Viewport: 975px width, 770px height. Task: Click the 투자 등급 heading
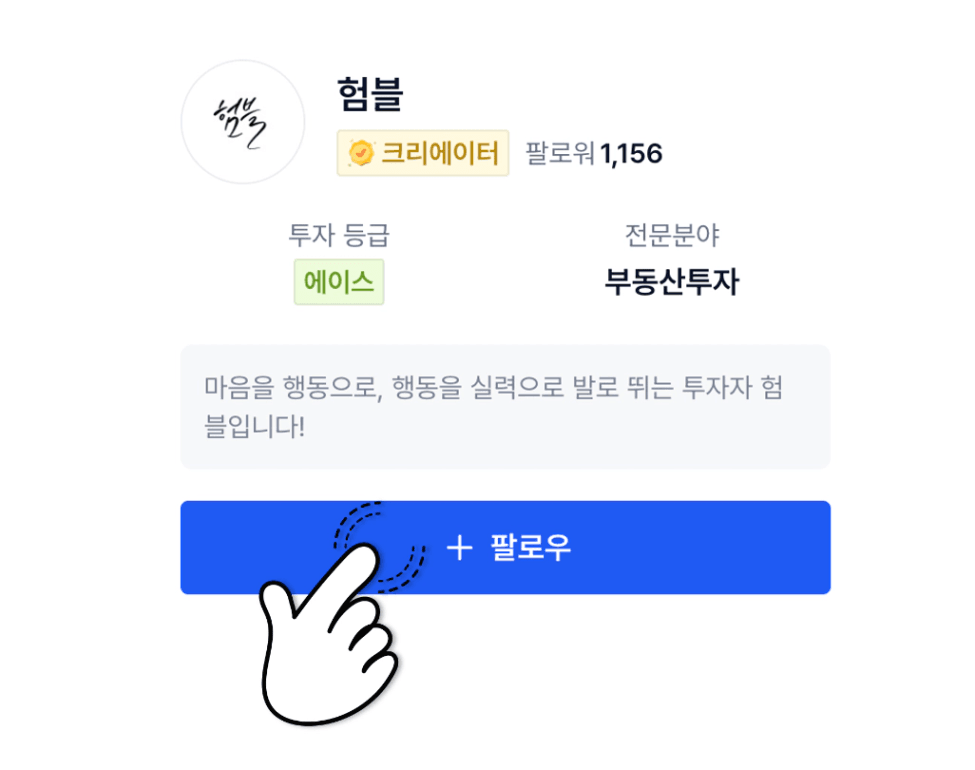[338, 236]
